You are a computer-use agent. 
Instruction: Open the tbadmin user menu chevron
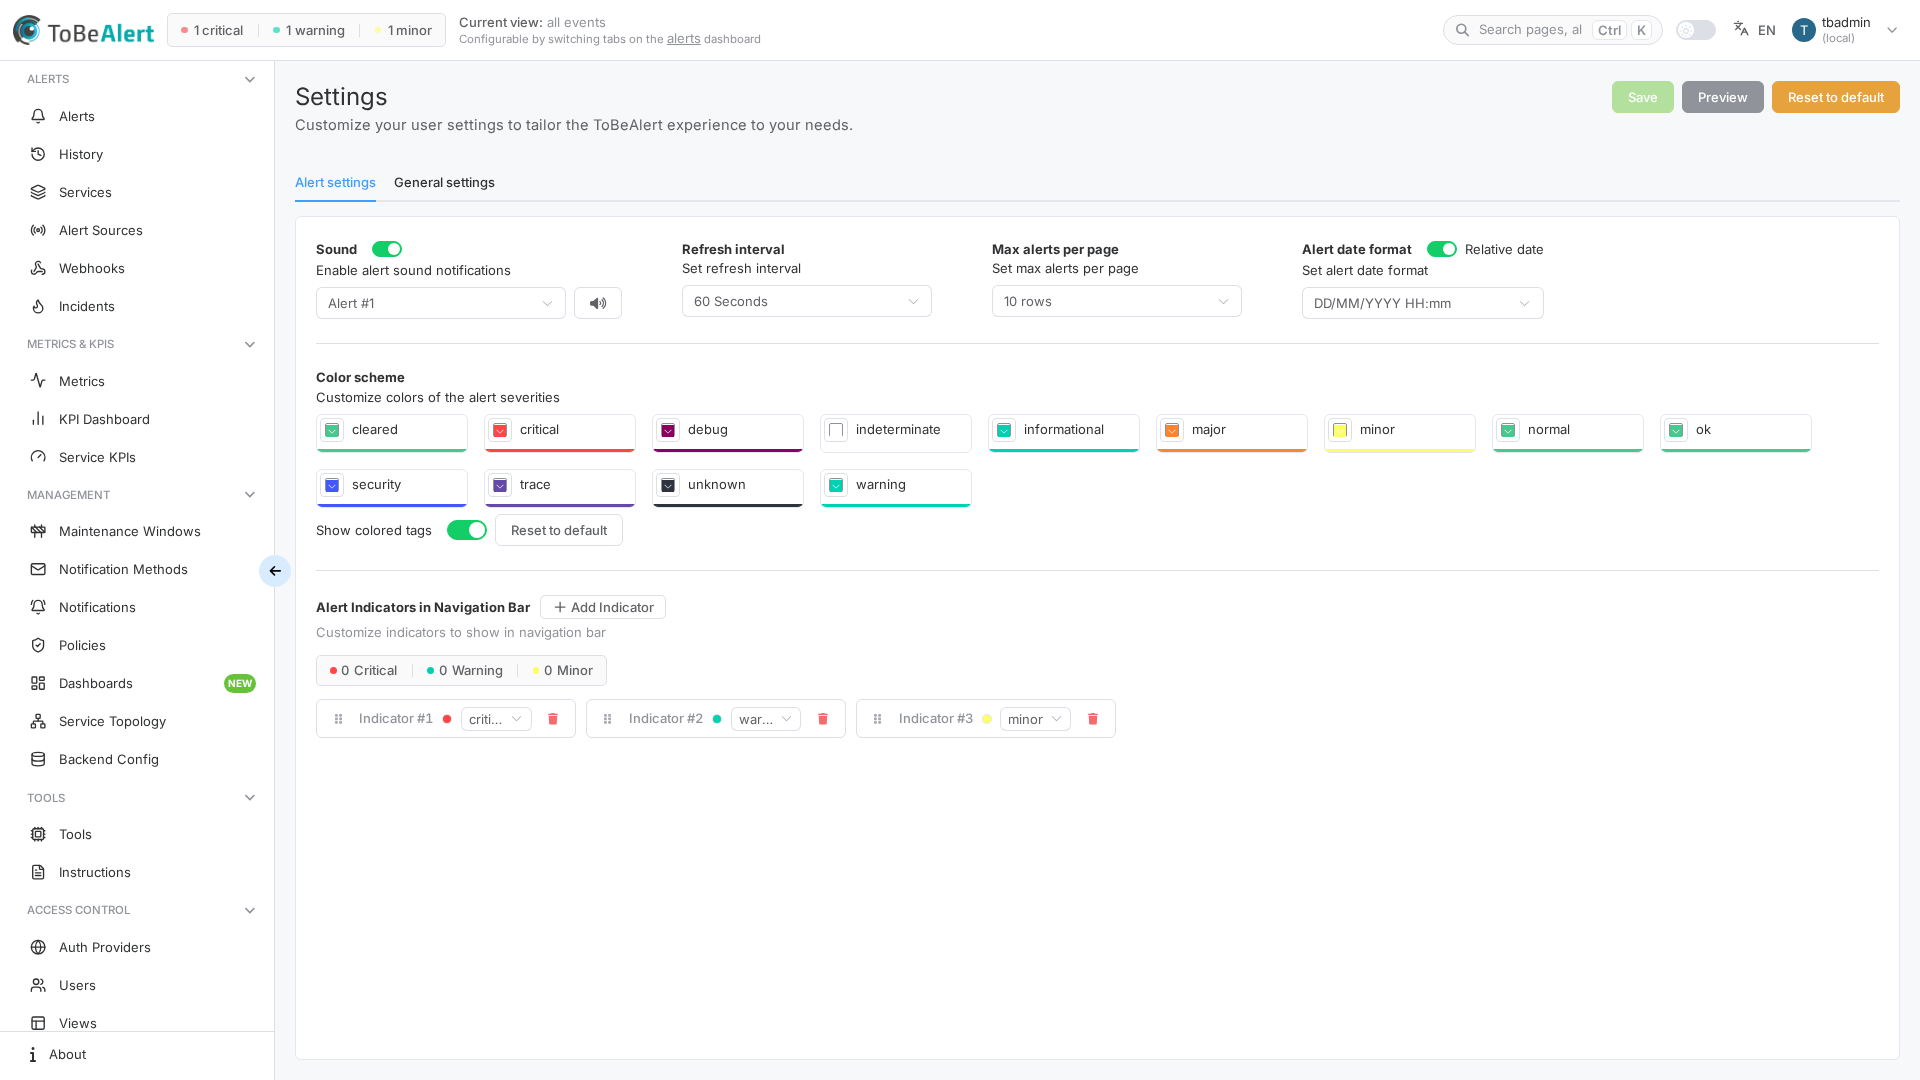tap(1892, 30)
